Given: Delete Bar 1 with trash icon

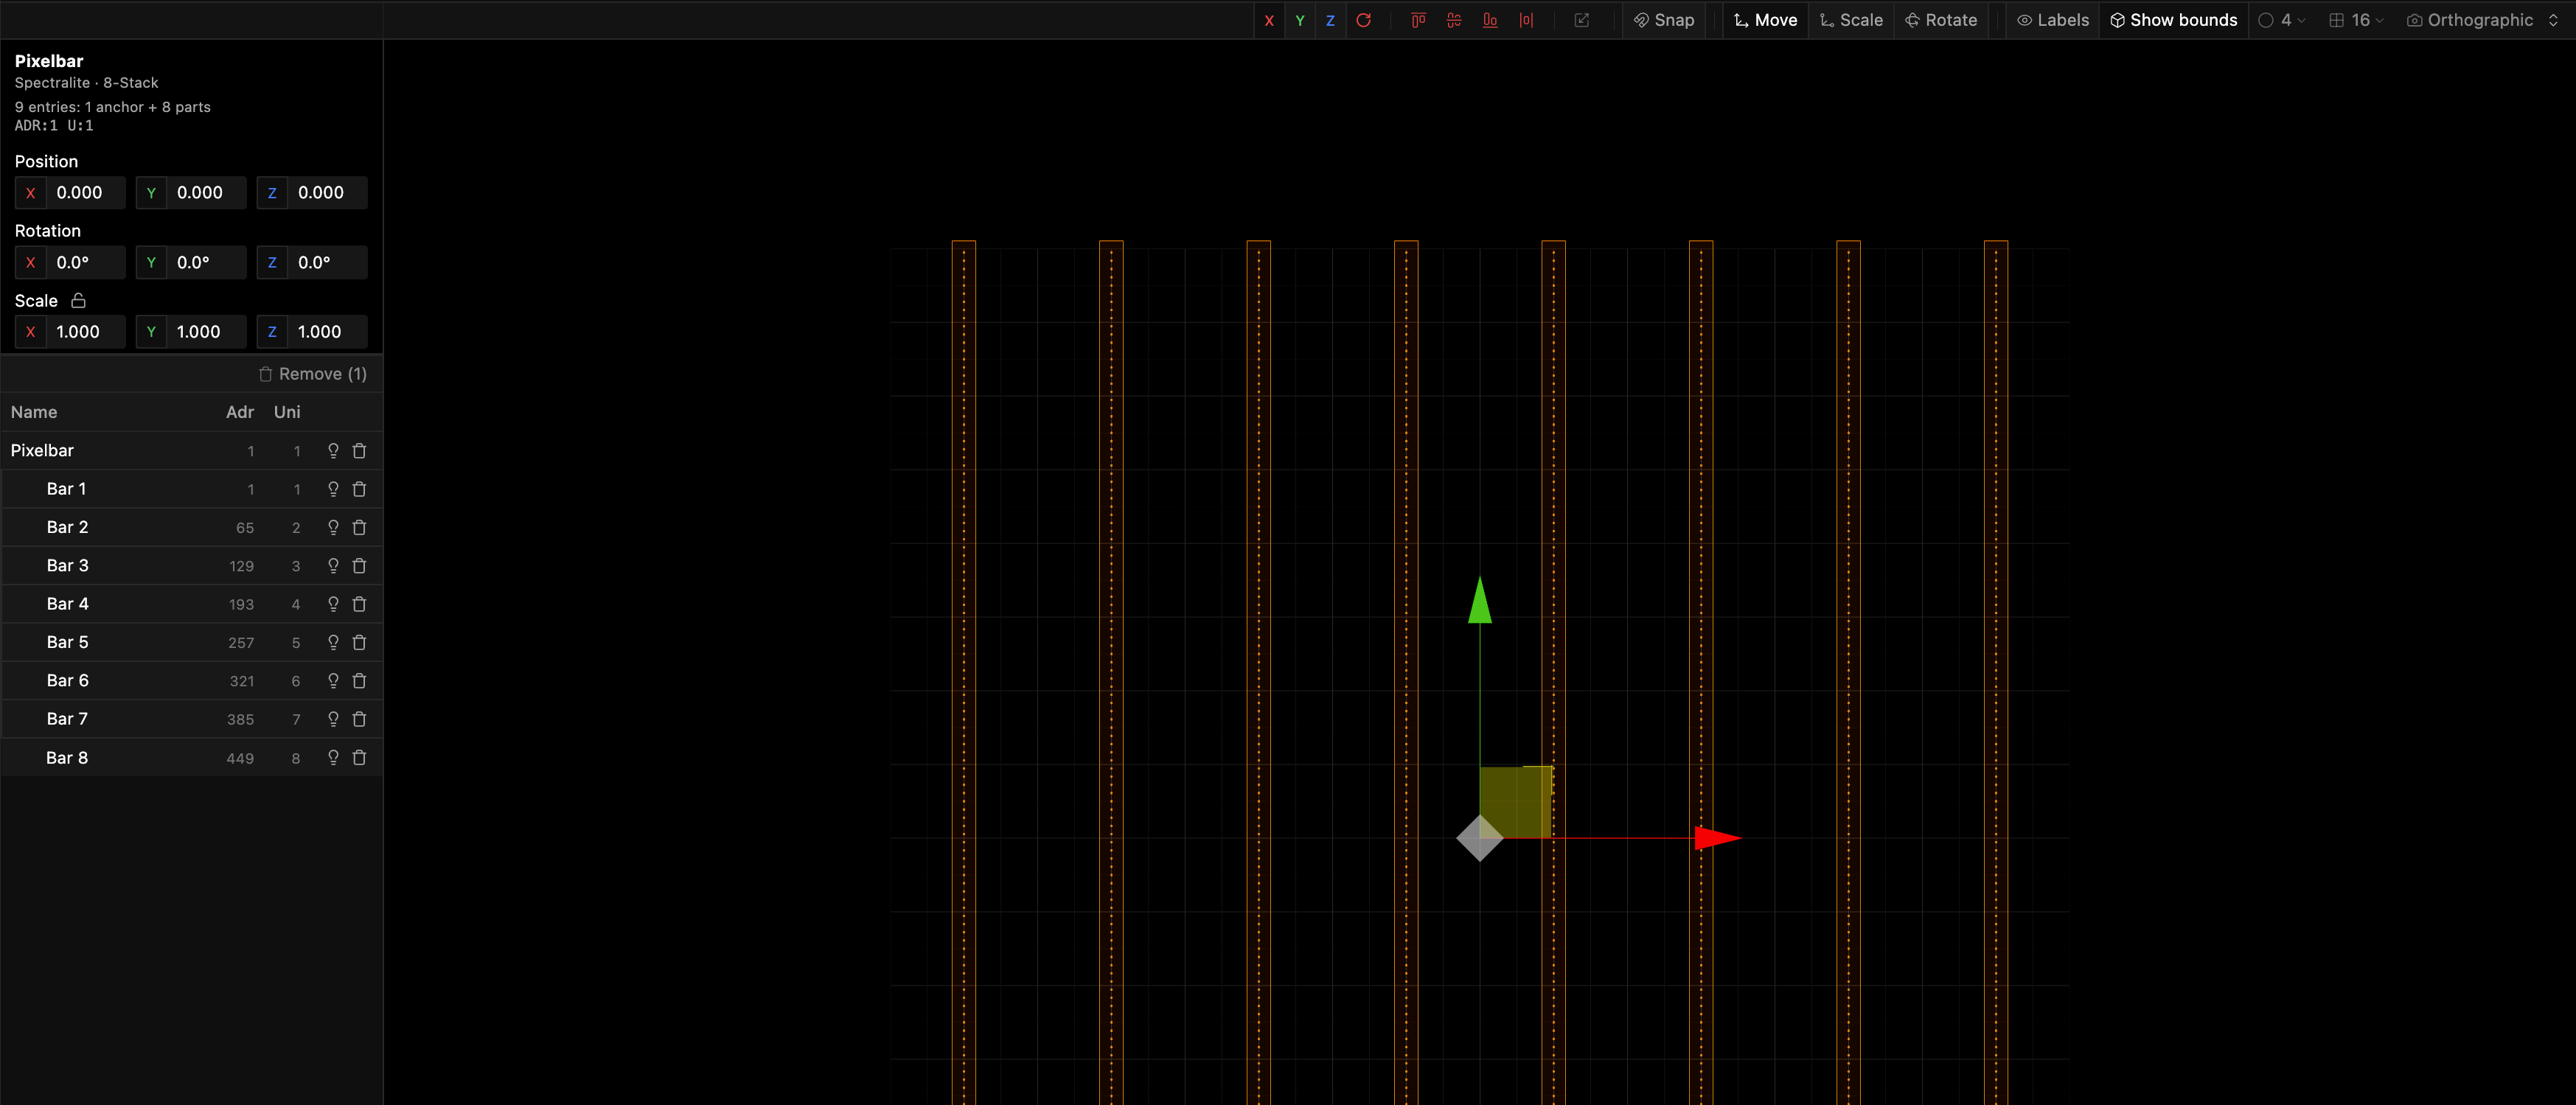Looking at the screenshot, I should pyautogui.click(x=360, y=489).
